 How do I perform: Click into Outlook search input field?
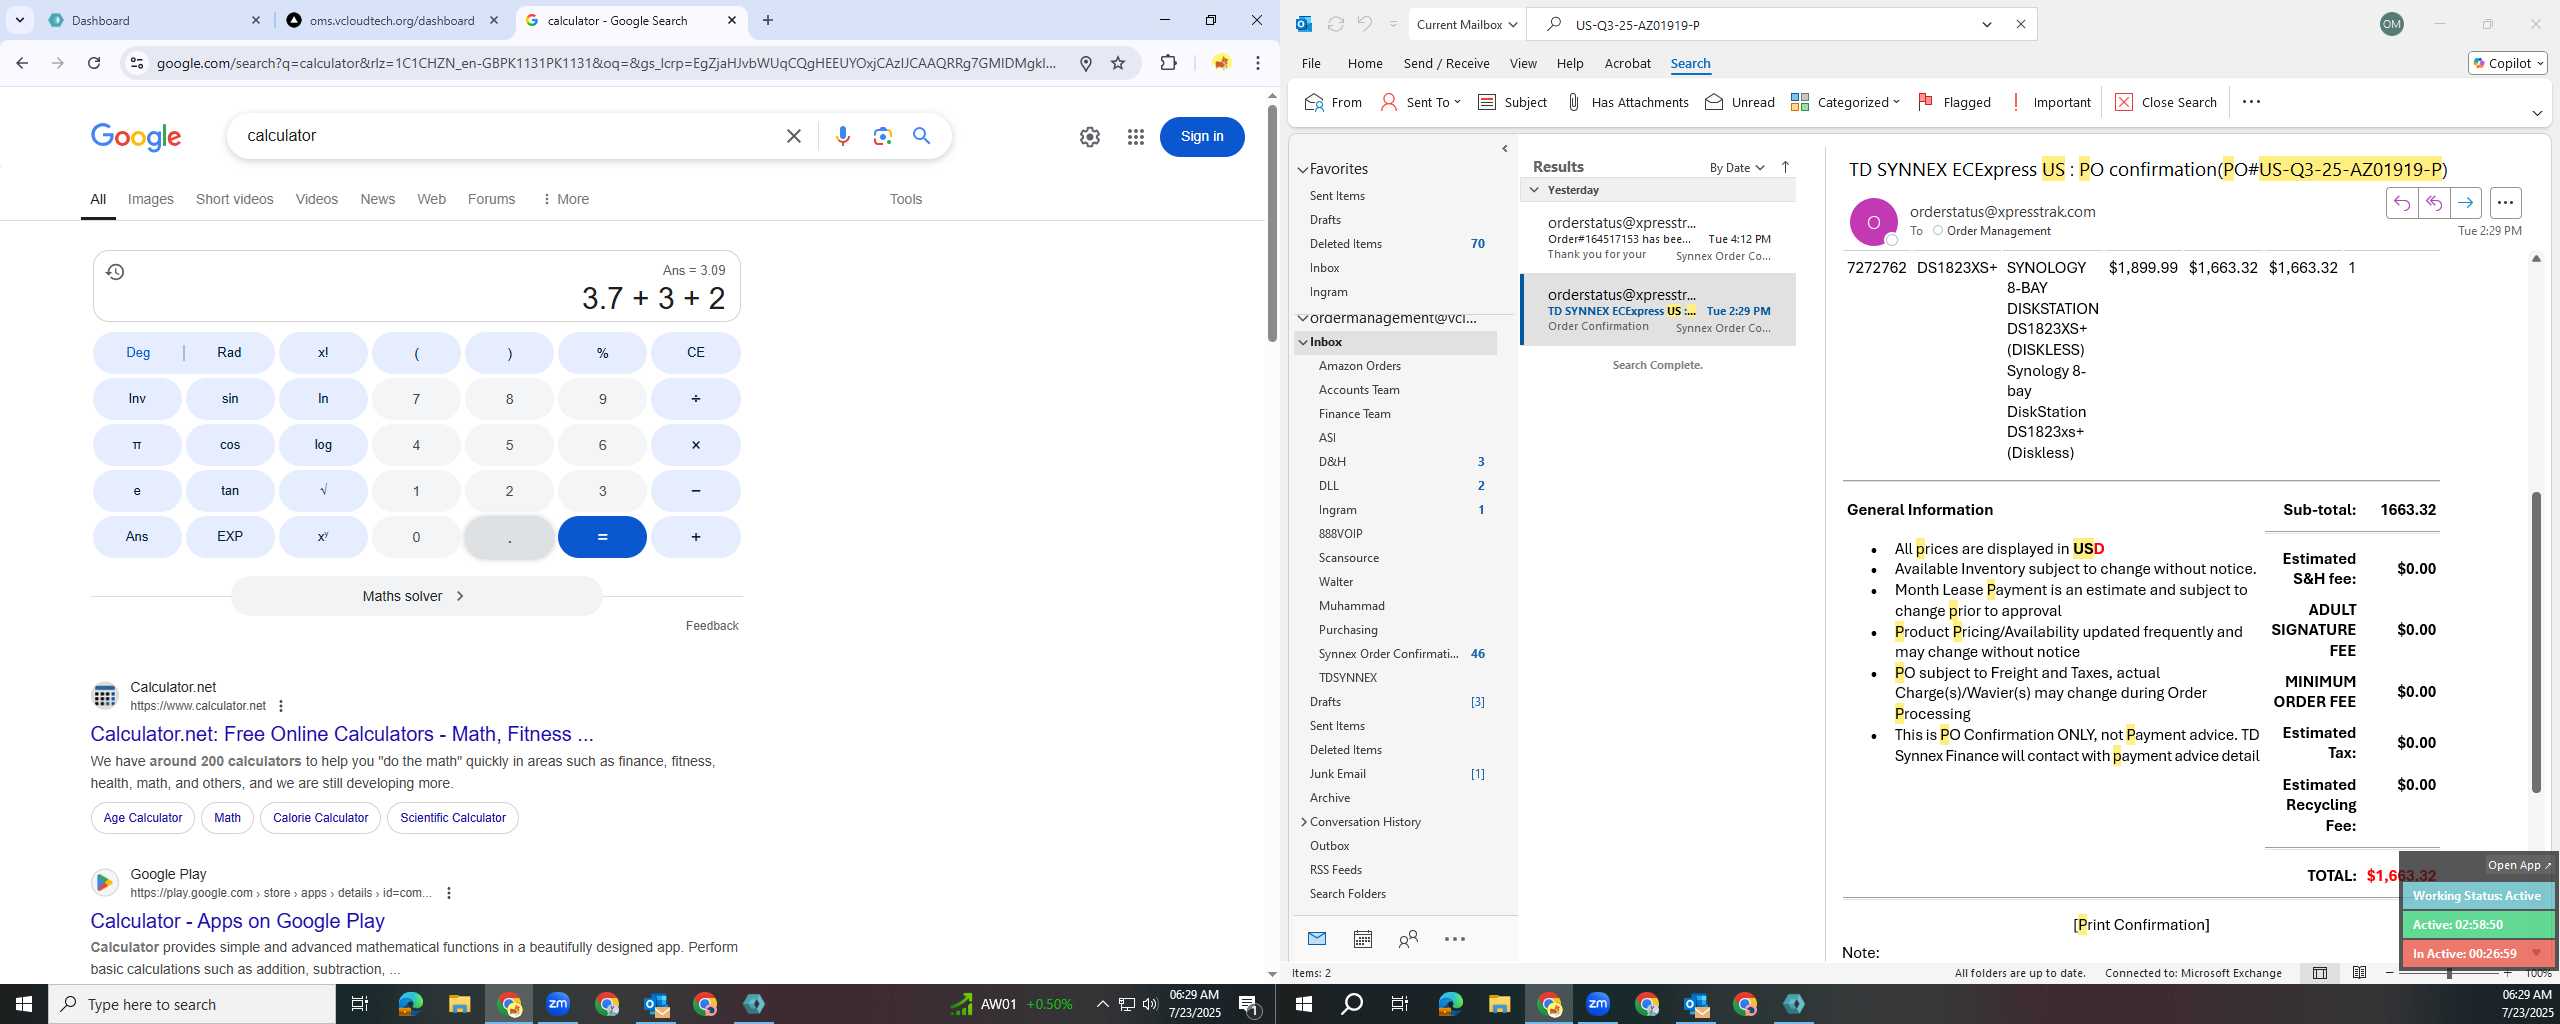click(1770, 24)
